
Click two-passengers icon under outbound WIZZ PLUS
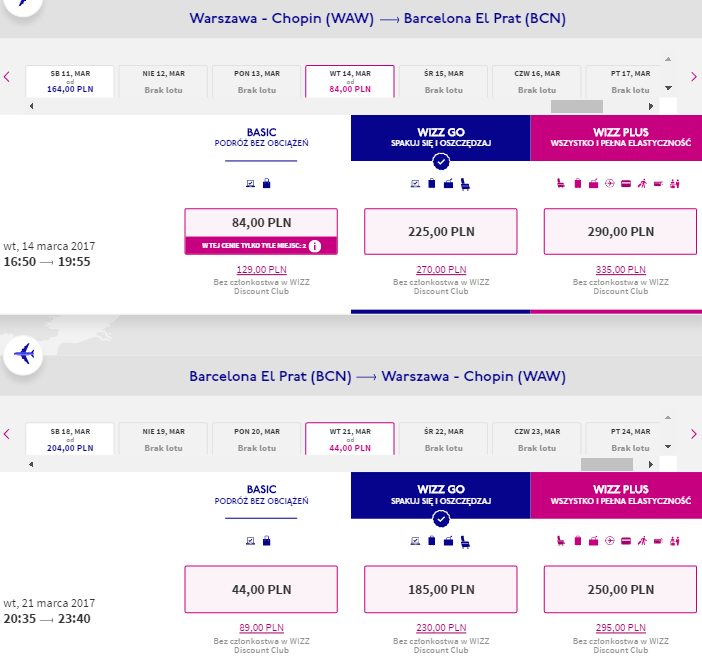(675, 183)
